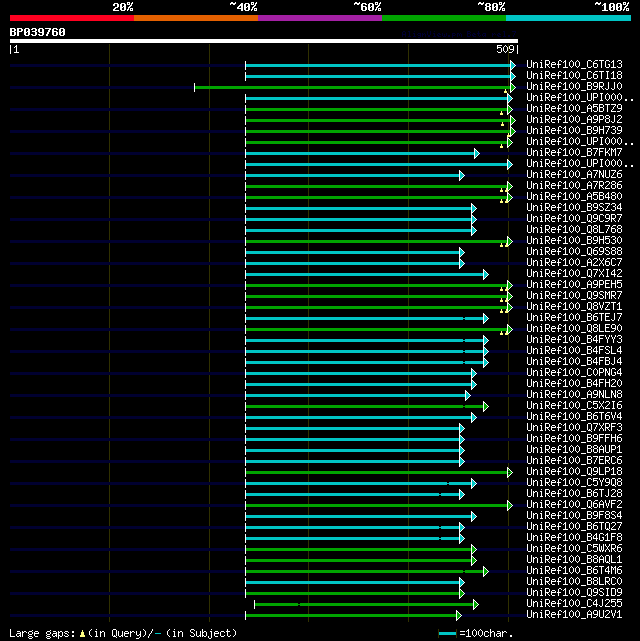Select the UniRef100_A7NUZ6 label
Screen dimensions: 640x641
(x=574, y=175)
